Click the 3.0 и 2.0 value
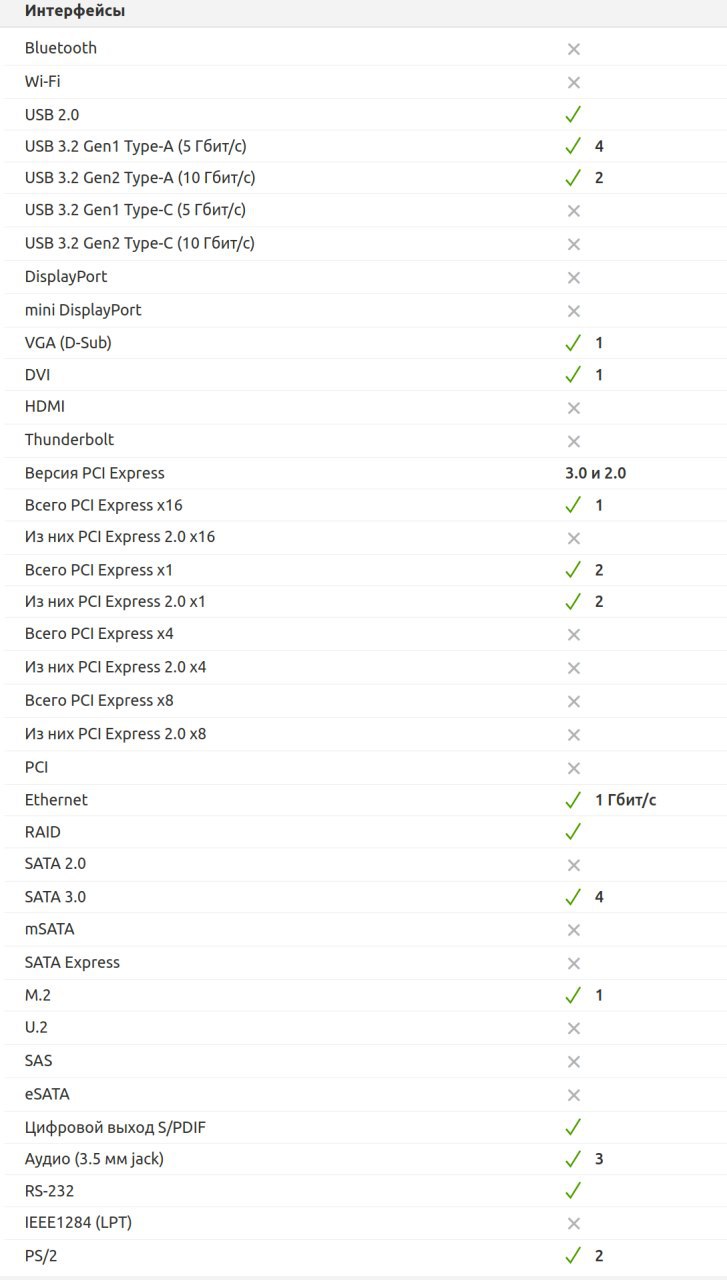The image size is (727, 1280). (596, 473)
